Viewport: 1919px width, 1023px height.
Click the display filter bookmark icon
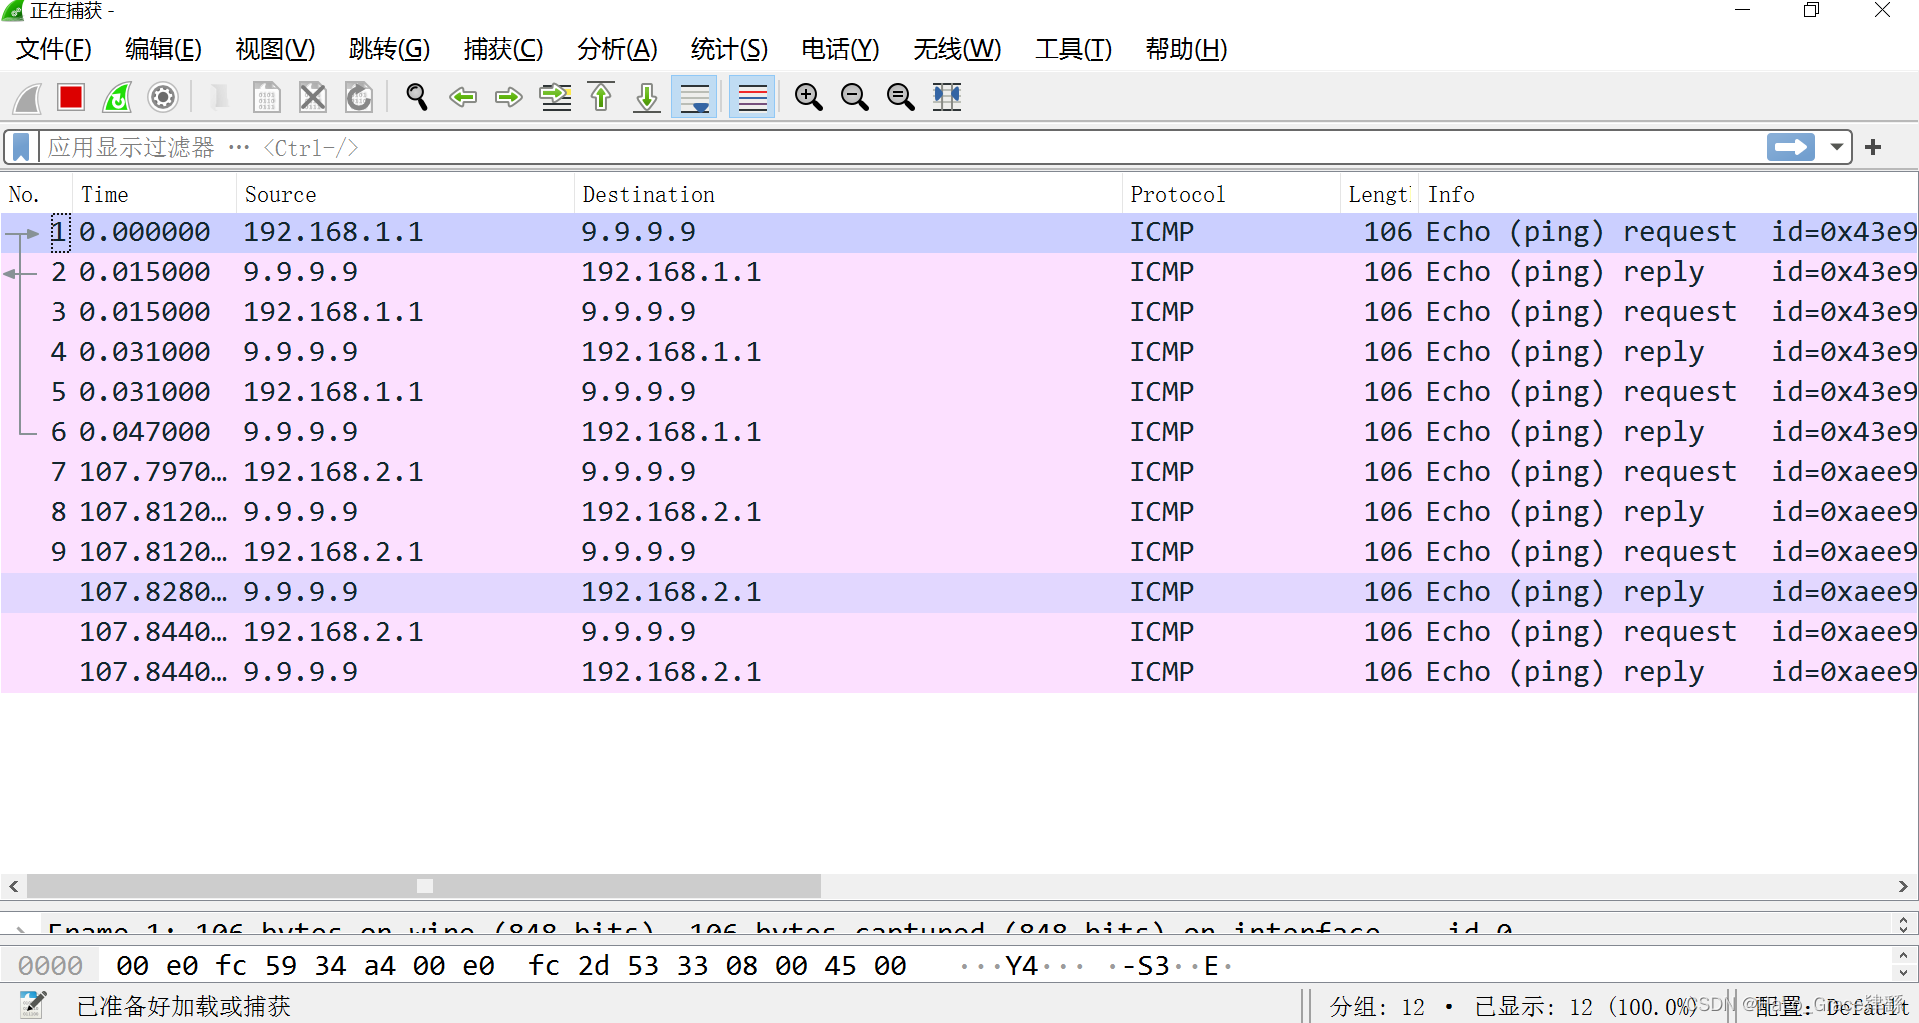[x=21, y=147]
